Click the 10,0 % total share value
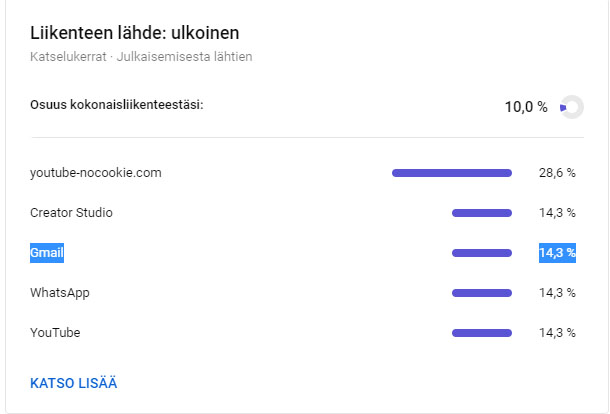 coord(526,107)
